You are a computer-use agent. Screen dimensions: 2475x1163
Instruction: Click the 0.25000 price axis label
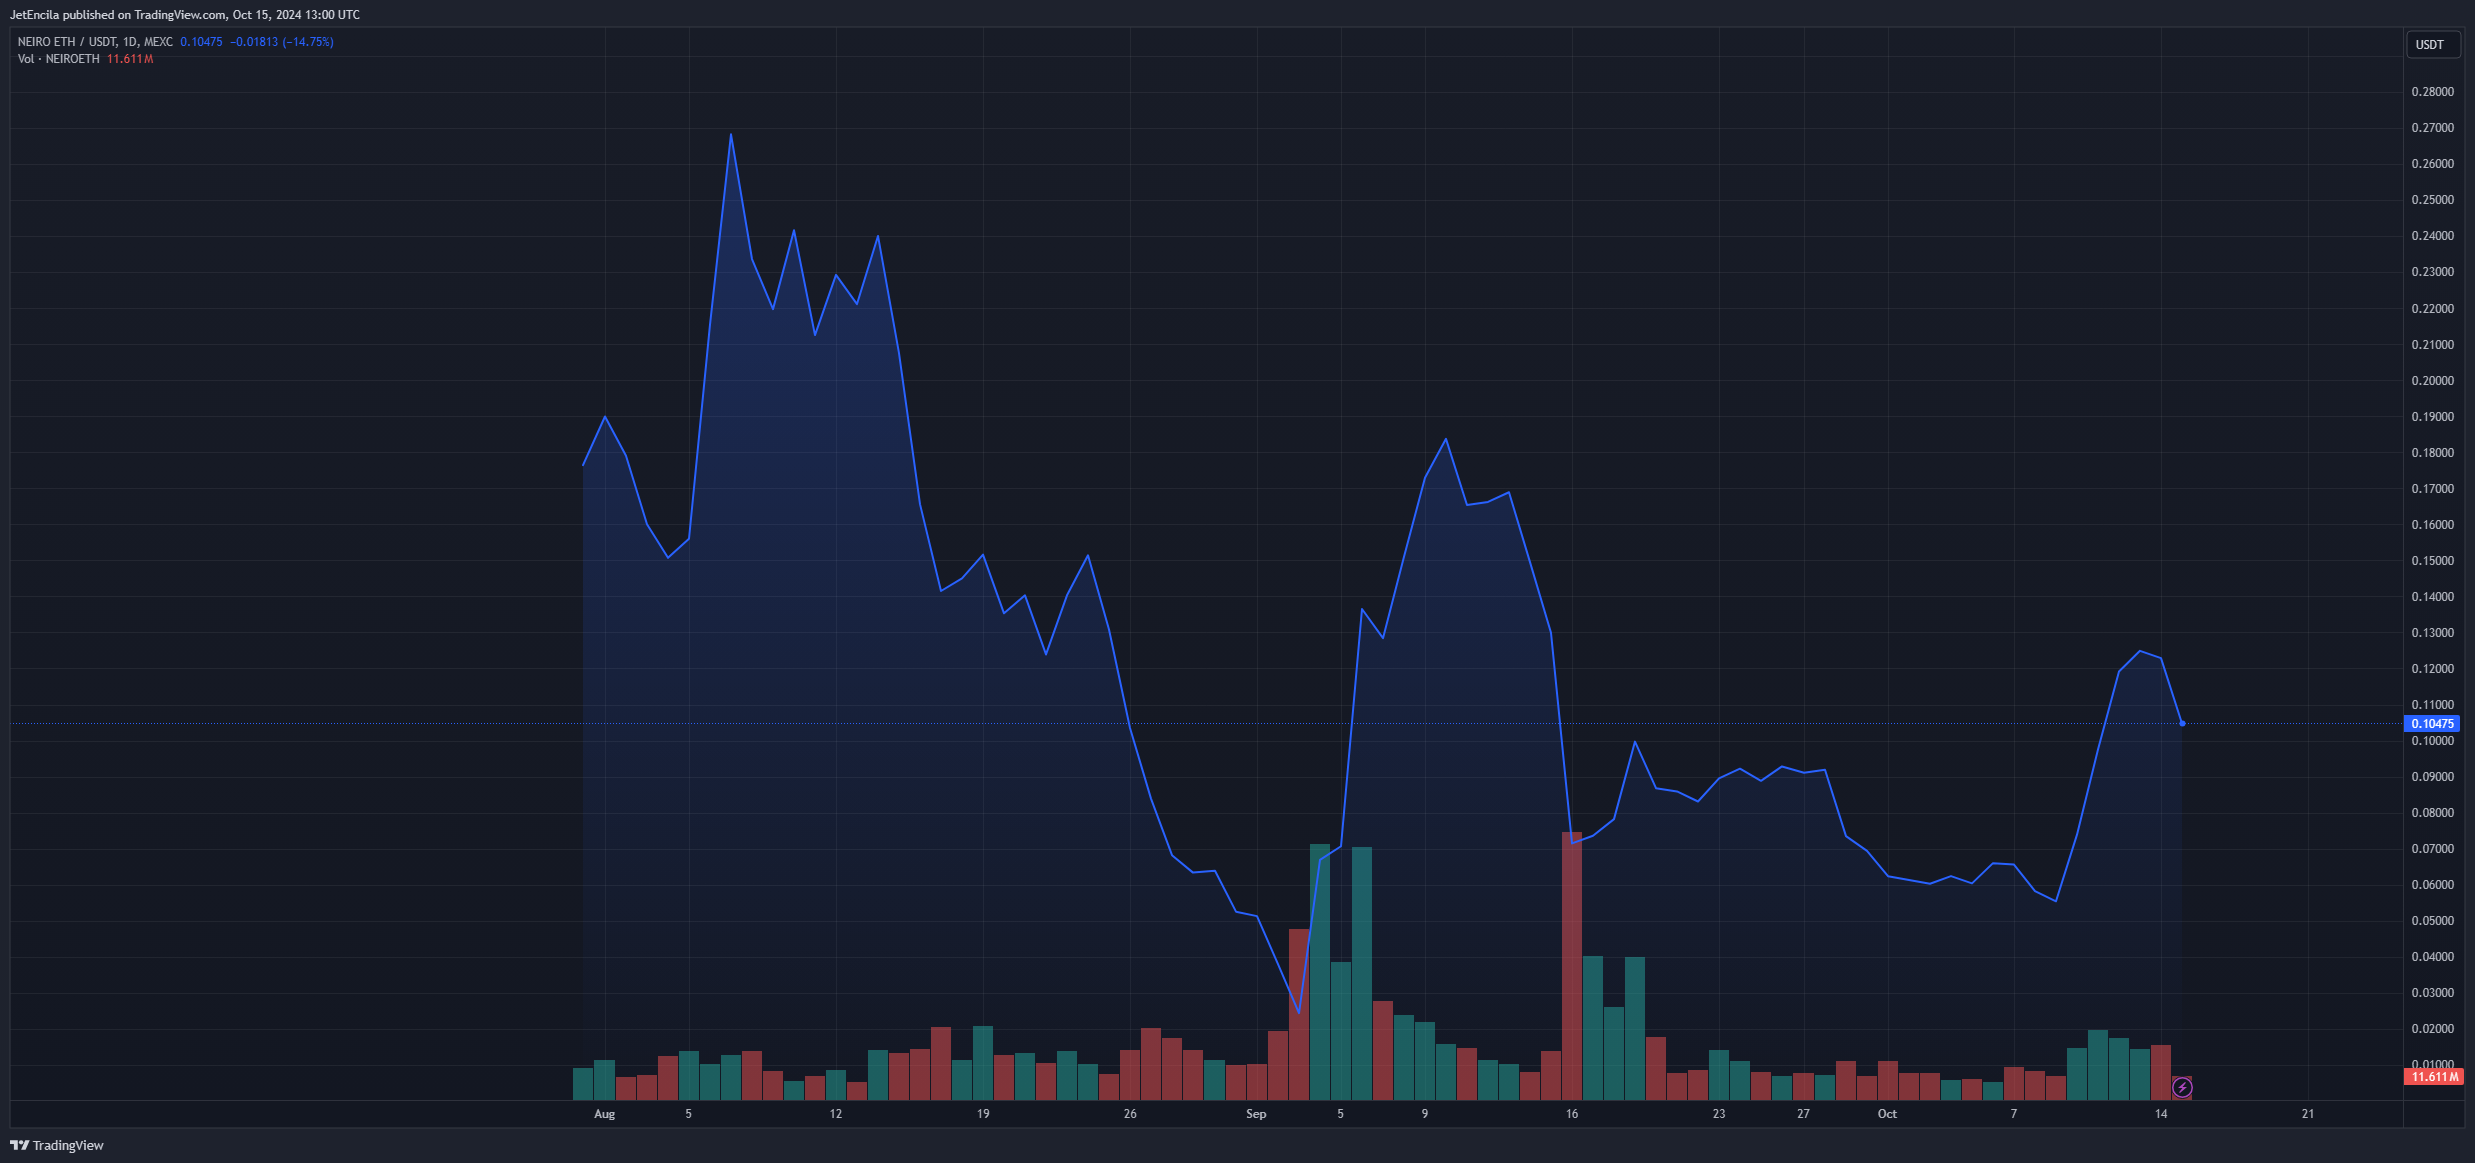click(x=2433, y=200)
